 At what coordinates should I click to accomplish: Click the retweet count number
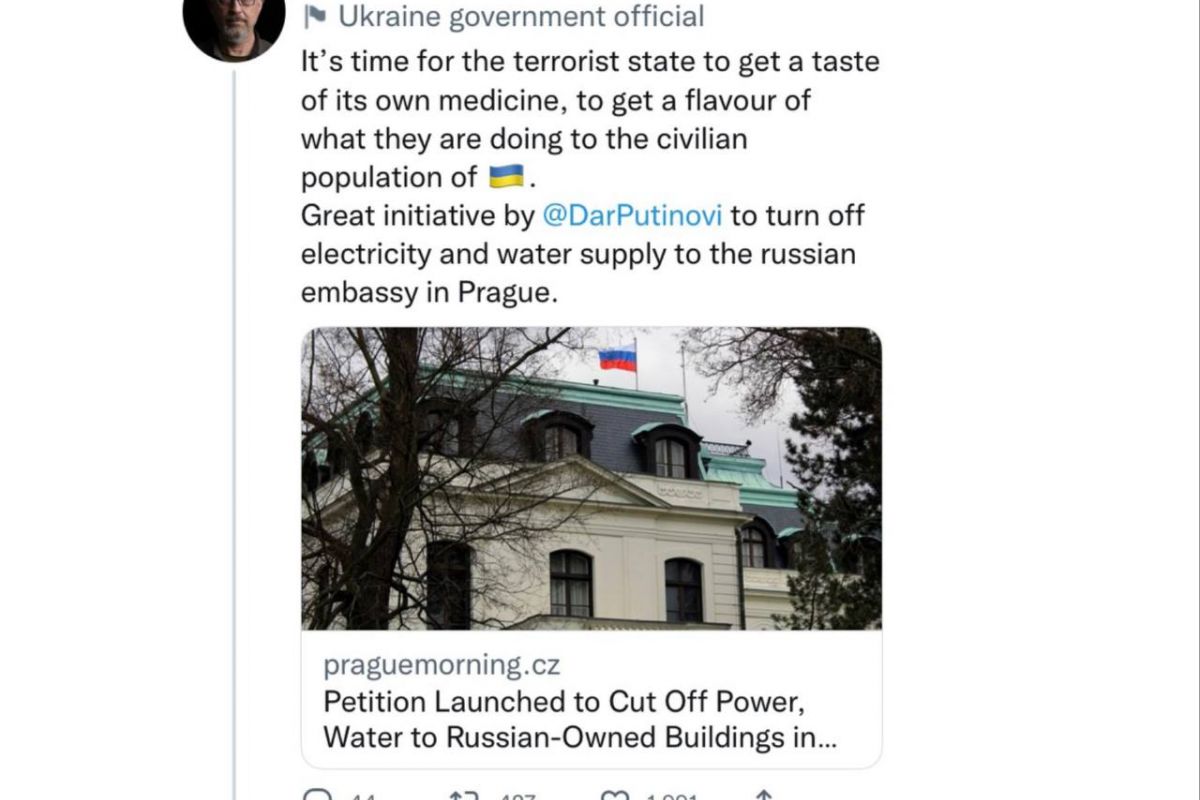pos(517,798)
